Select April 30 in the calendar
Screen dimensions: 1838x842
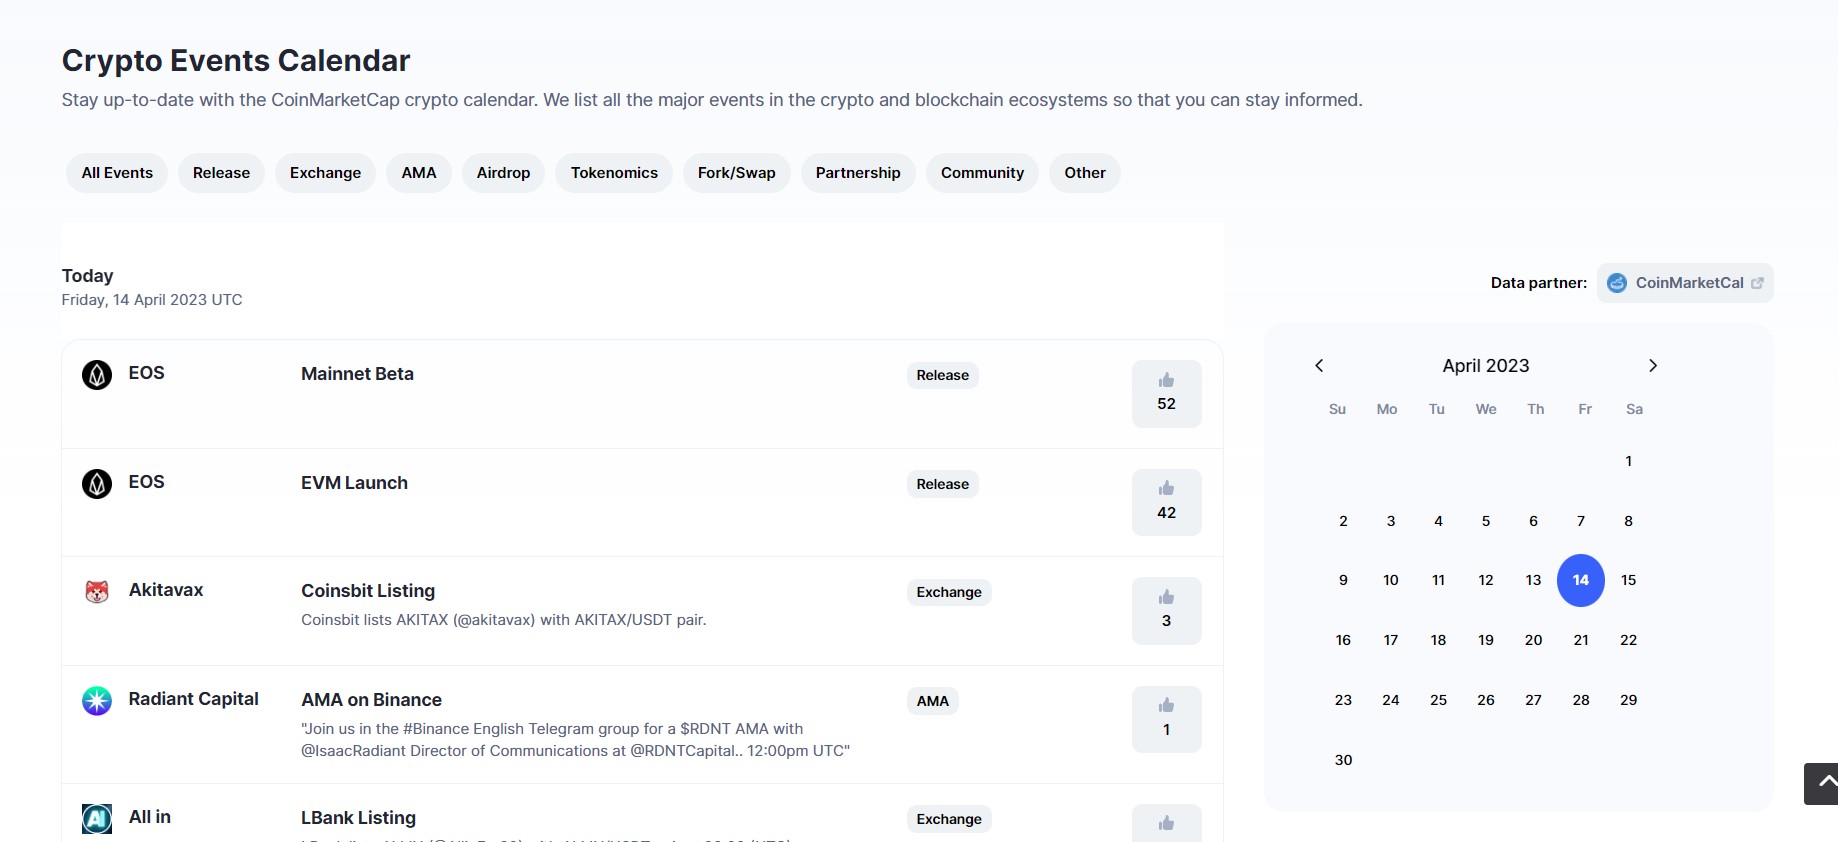(1344, 760)
